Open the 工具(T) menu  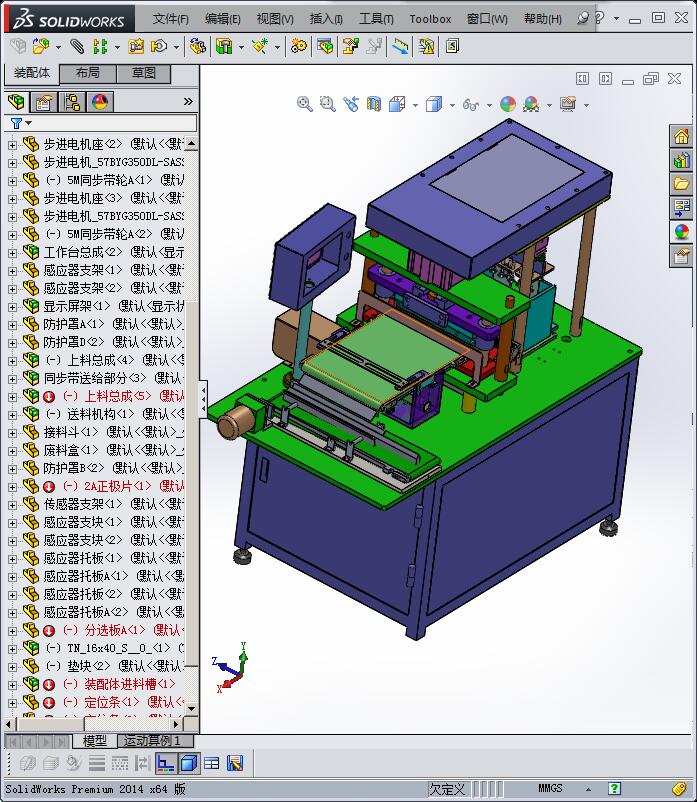click(376, 19)
